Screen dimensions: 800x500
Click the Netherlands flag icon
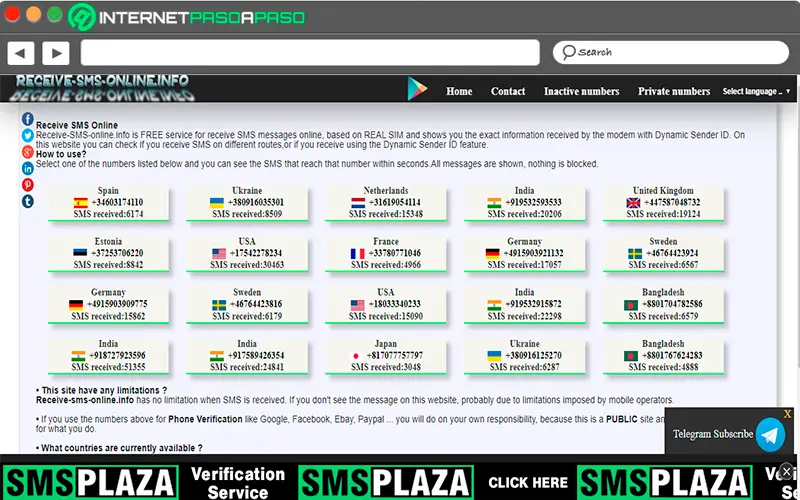click(358, 203)
